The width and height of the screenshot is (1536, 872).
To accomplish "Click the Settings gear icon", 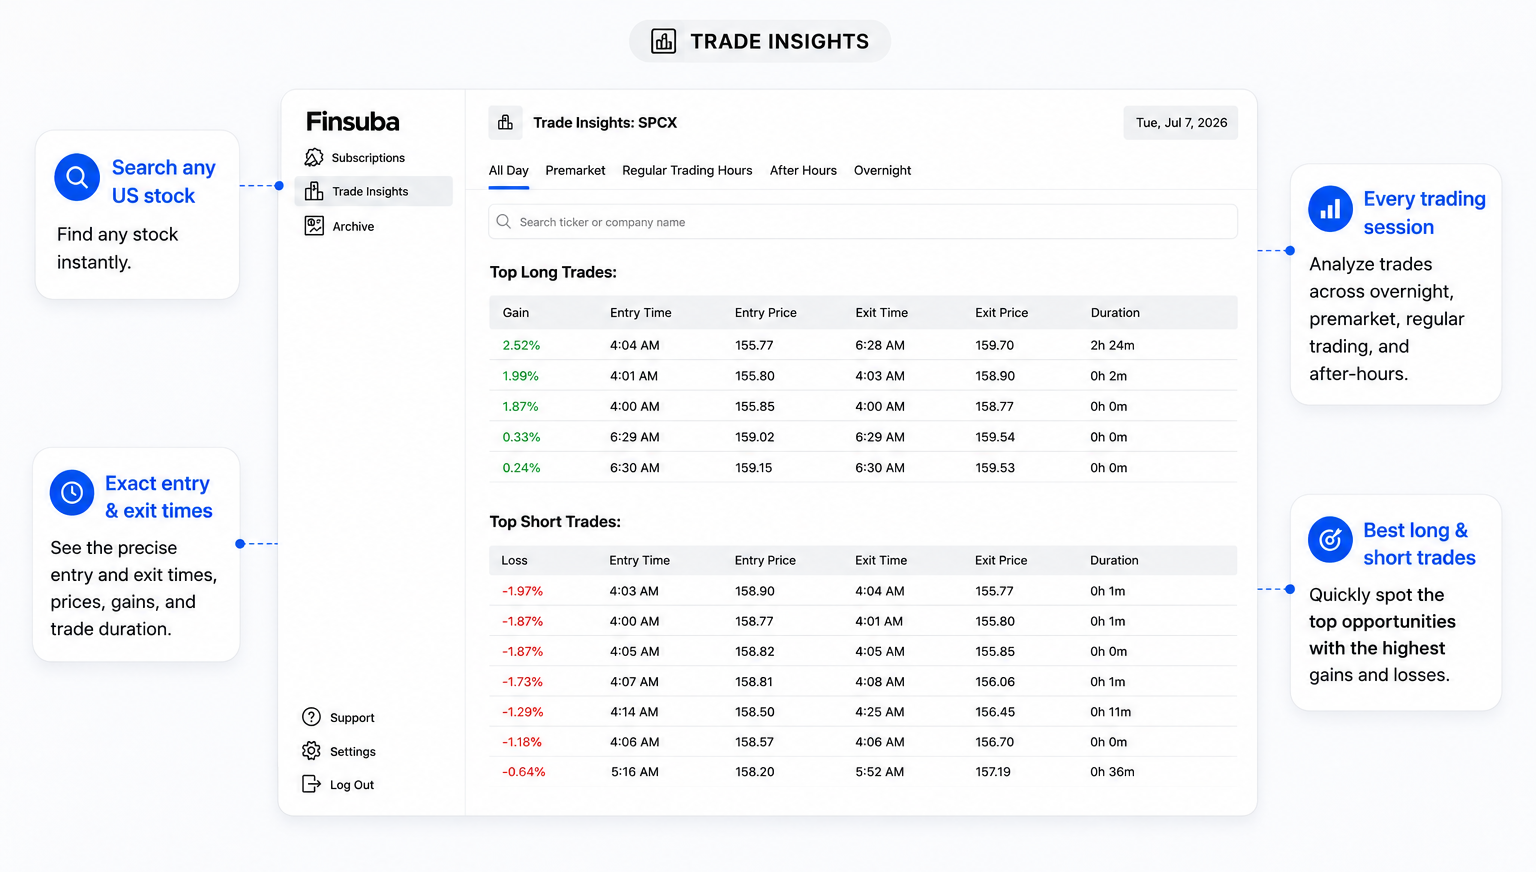I will (312, 751).
